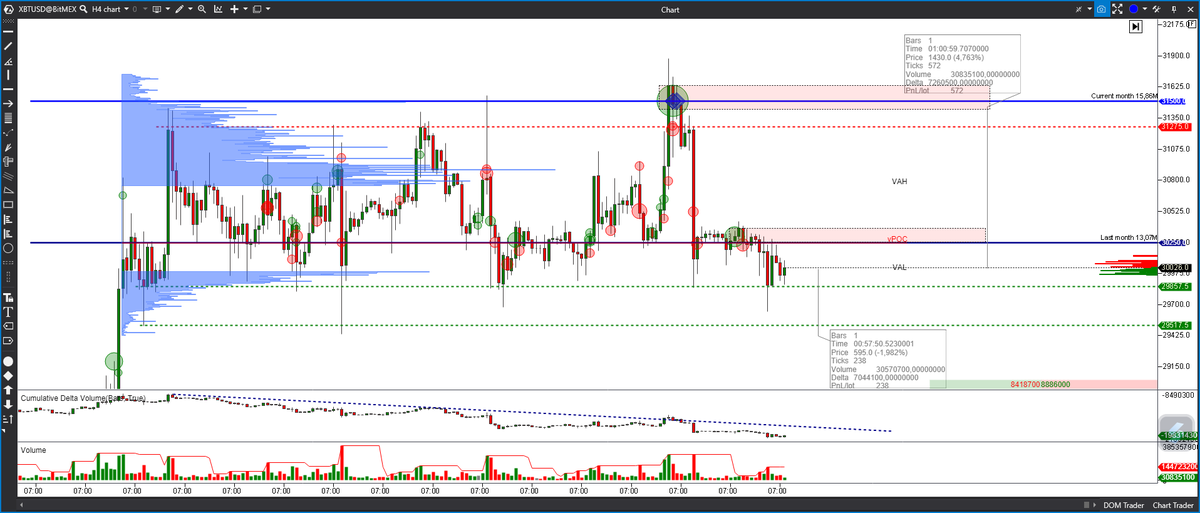Click the monitor display settings icon
The image size is (1200, 513).
point(157,9)
